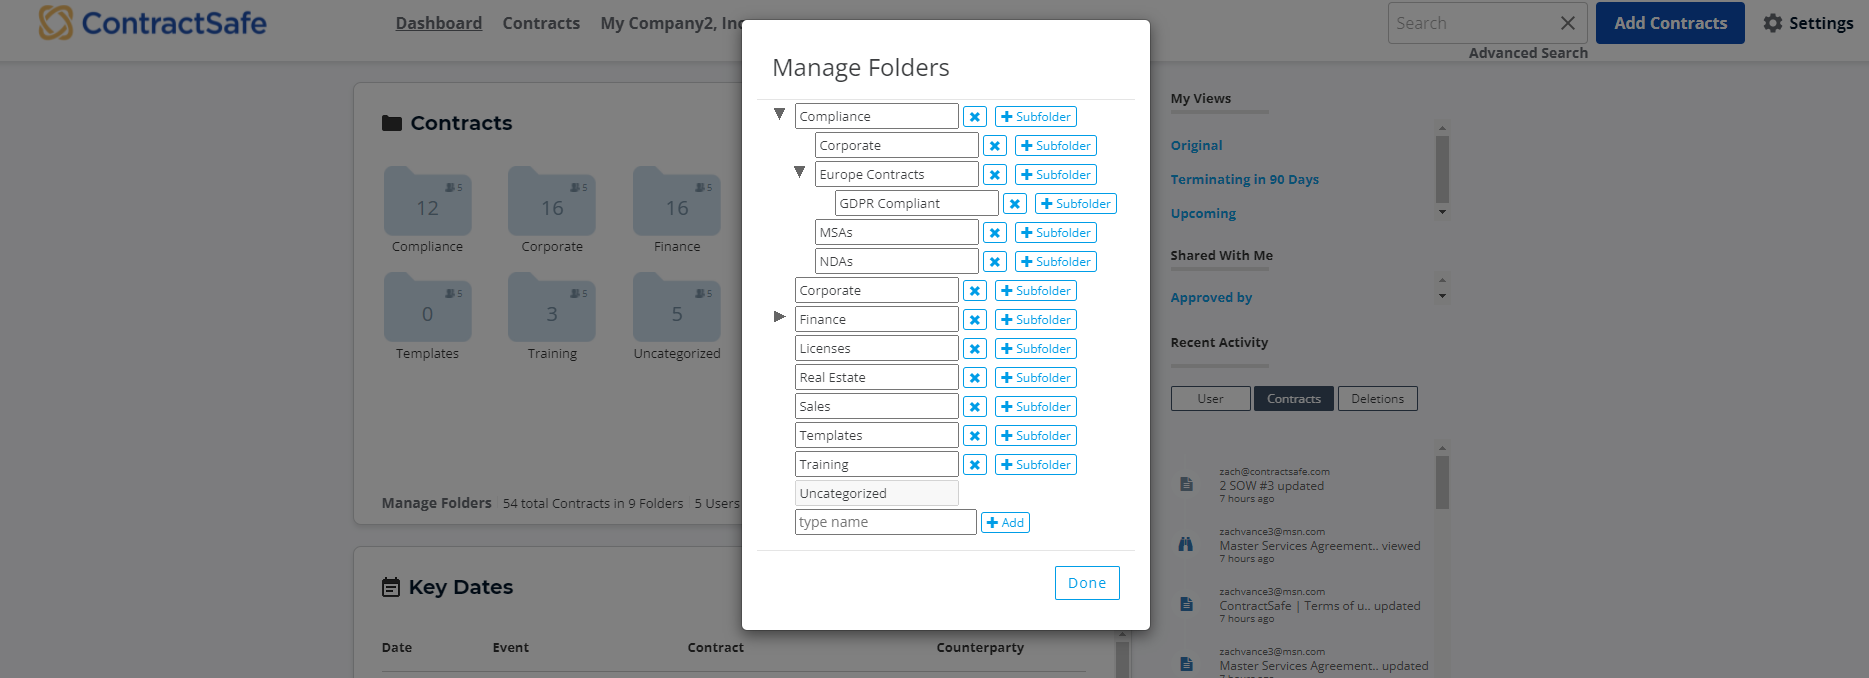Remove the Europe Contracts folder
Screen dimensions: 1869x678
(x=995, y=175)
